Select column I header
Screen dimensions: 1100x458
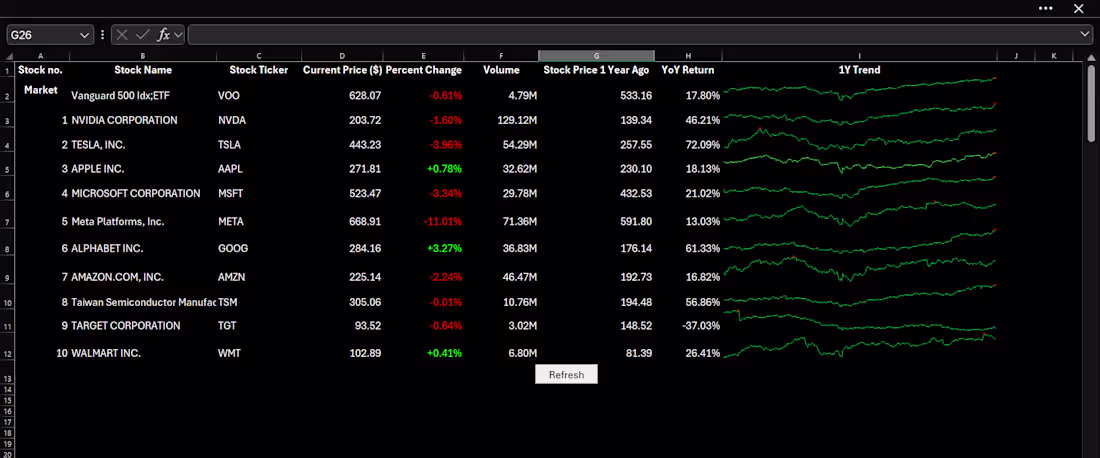[x=859, y=56]
